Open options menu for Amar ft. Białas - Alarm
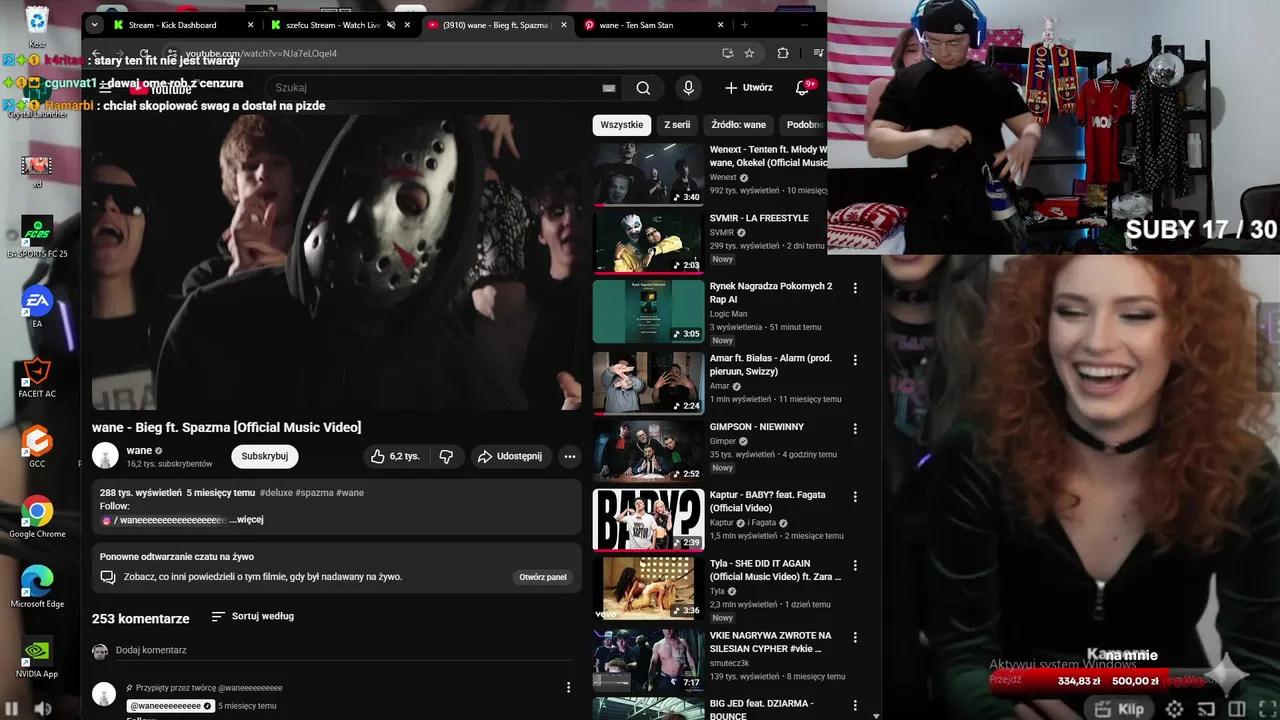This screenshot has height=720, width=1280. tap(855, 359)
